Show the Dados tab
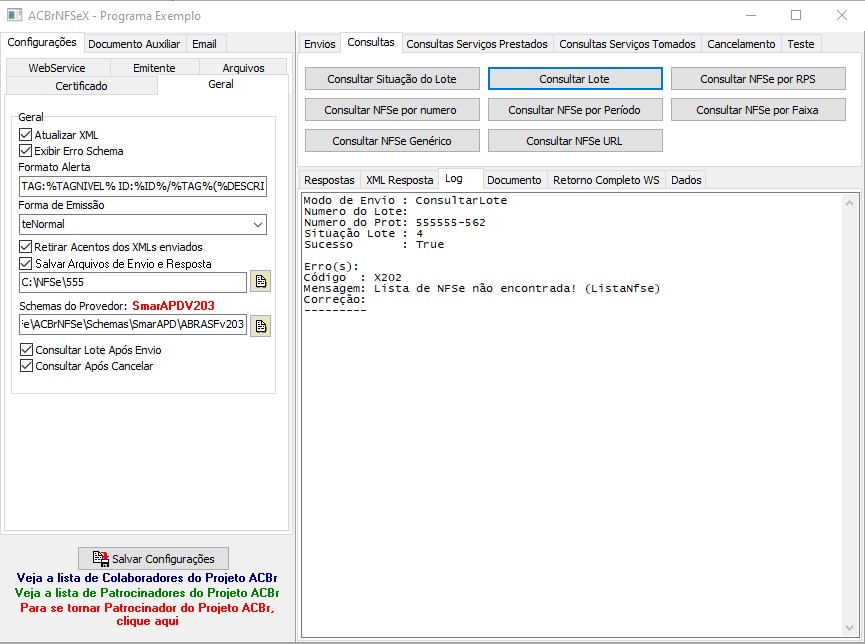Viewport: 865px width, 644px height. tap(686, 180)
